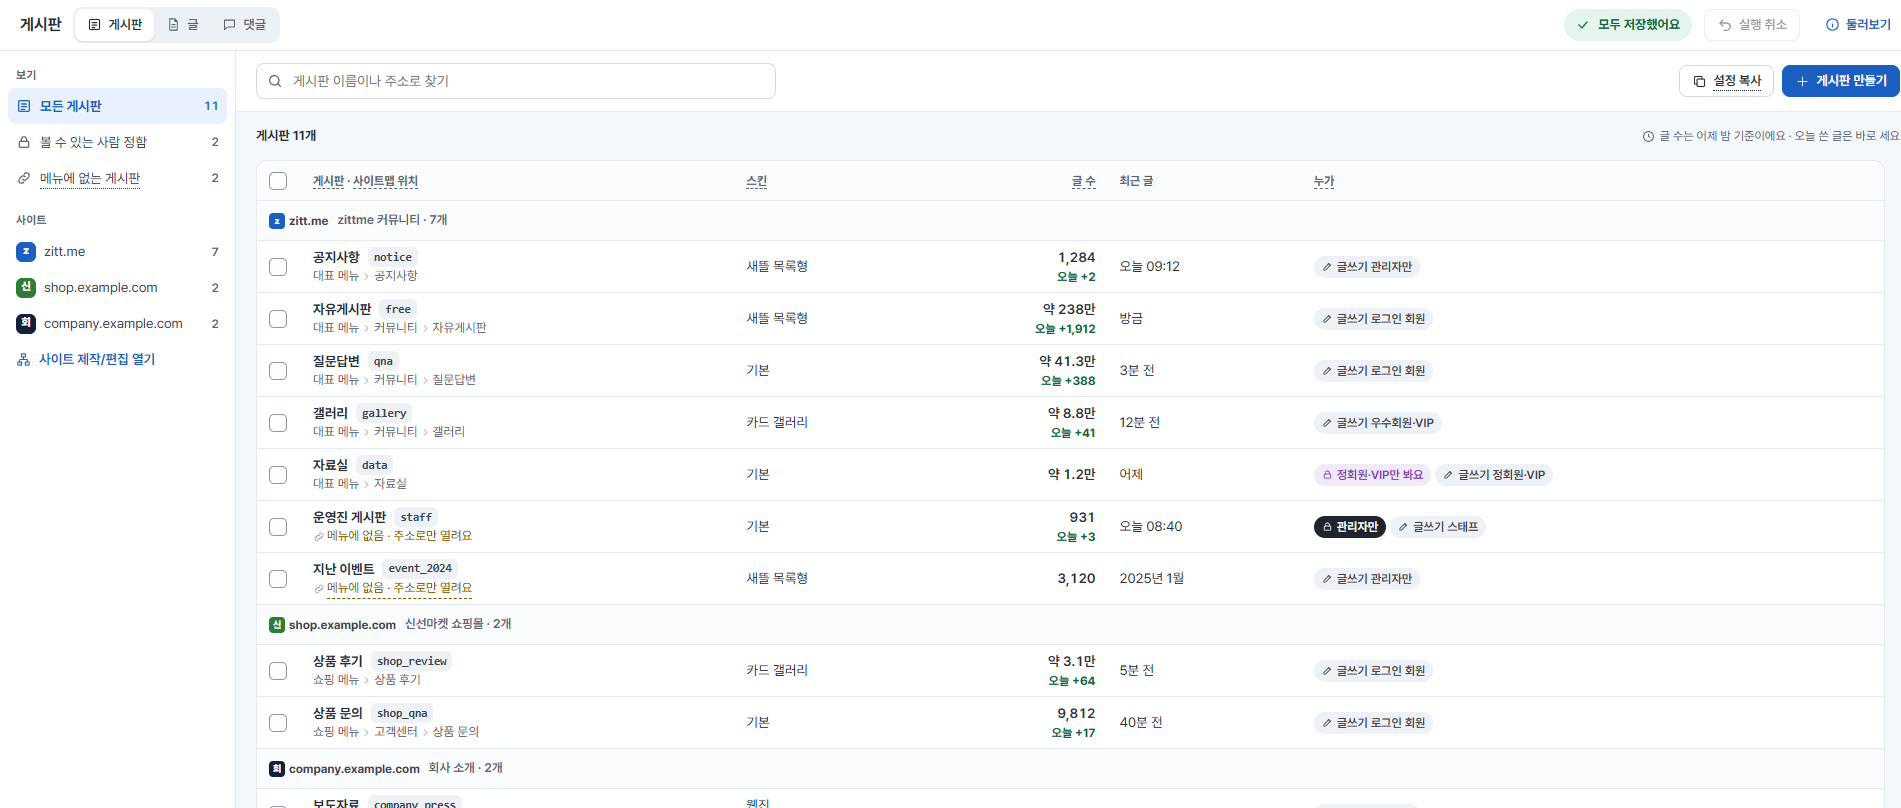1901x808 pixels.
Task: Toggle the select-all checkbox in table header
Action: click(x=278, y=181)
